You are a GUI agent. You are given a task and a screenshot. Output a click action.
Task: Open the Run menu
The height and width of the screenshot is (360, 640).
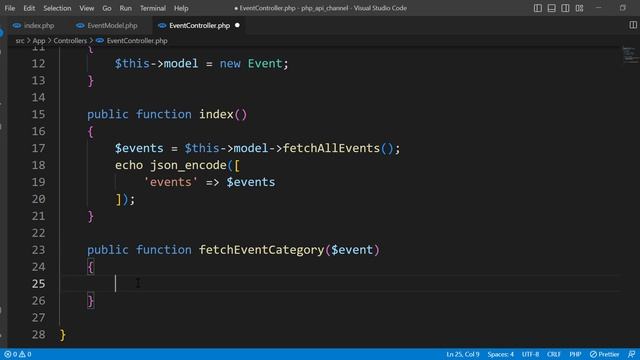pyautogui.click(x=126, y=8)
